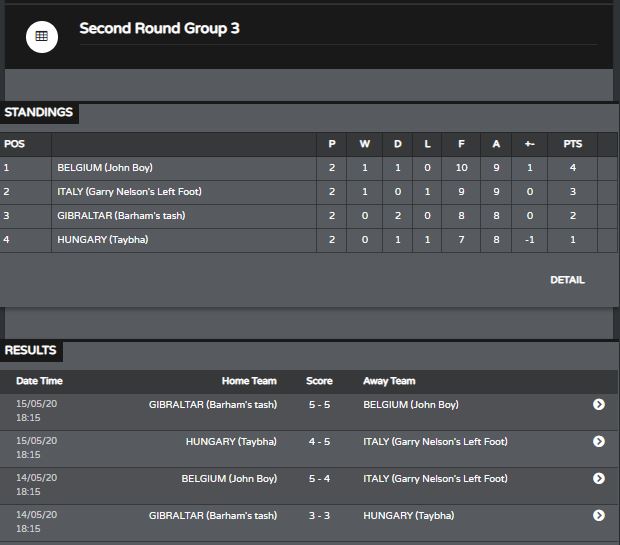Select GIBRALTAR (Barham's tash) in standings
Screen dimensions: 620x545
tap(121, 216)
